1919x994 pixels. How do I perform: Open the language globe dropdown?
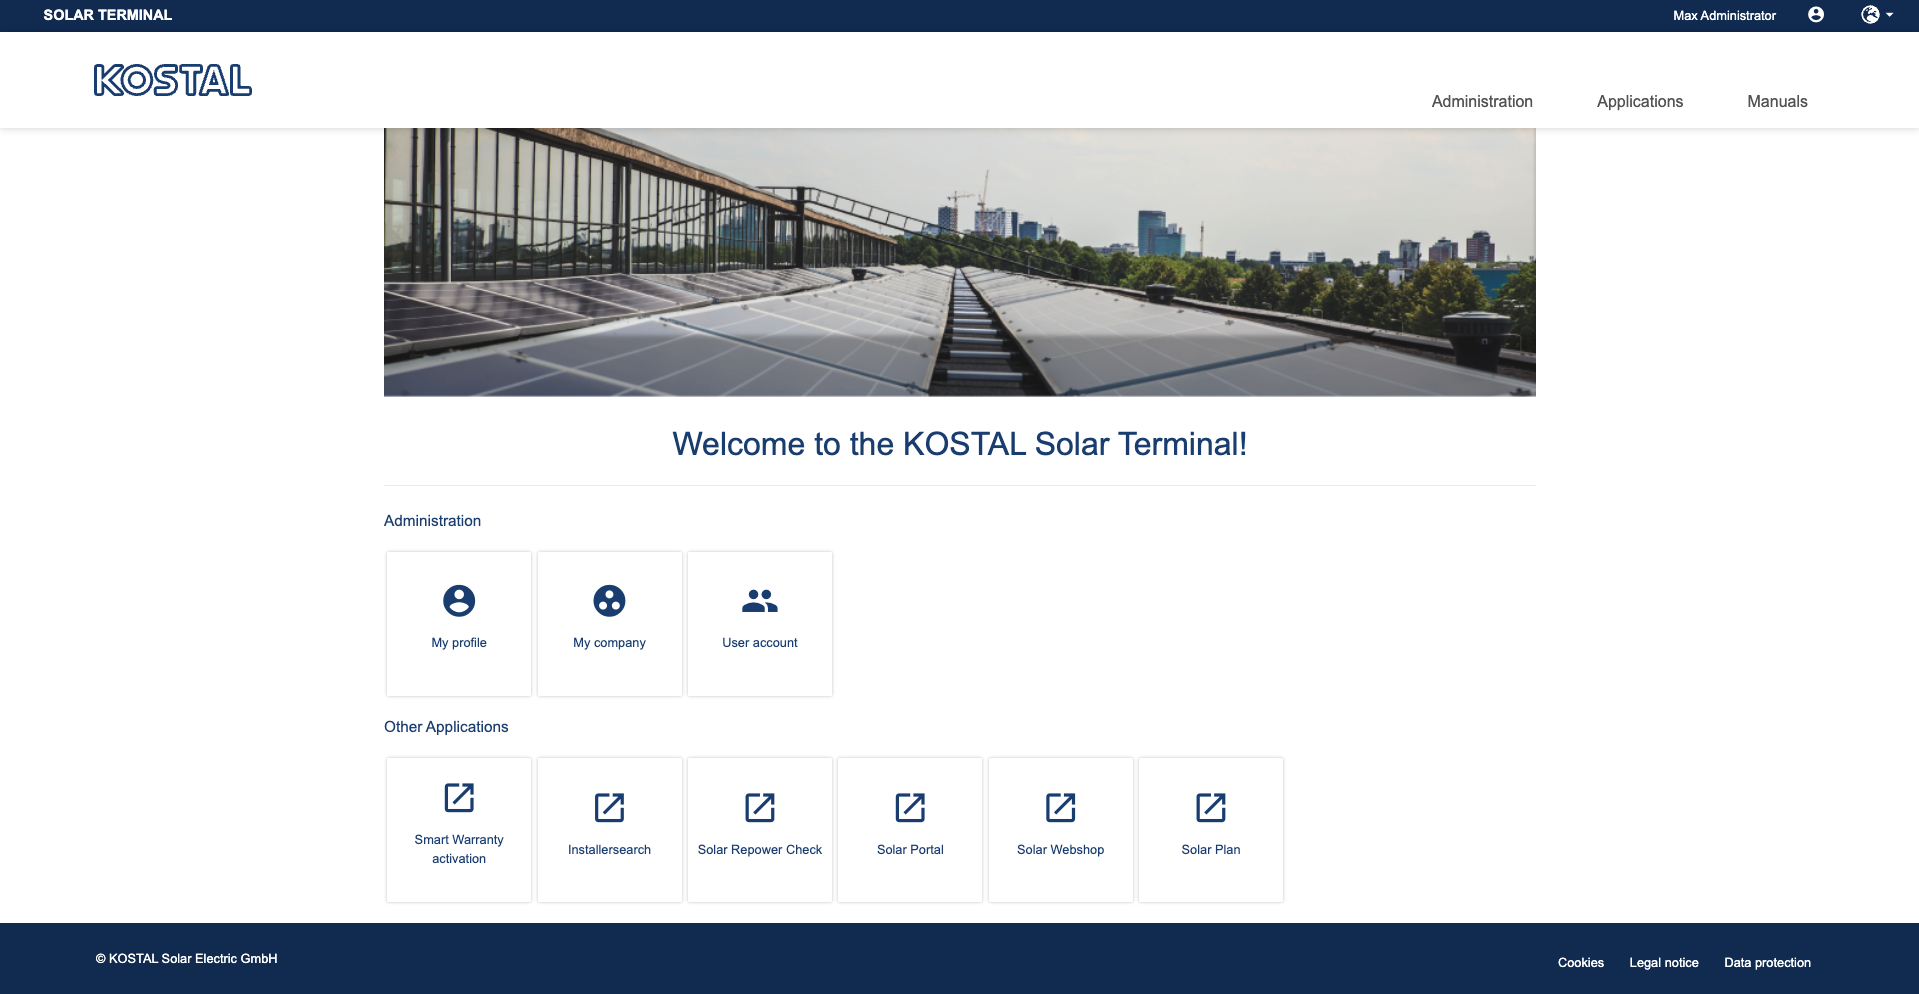pos(1877,15)
